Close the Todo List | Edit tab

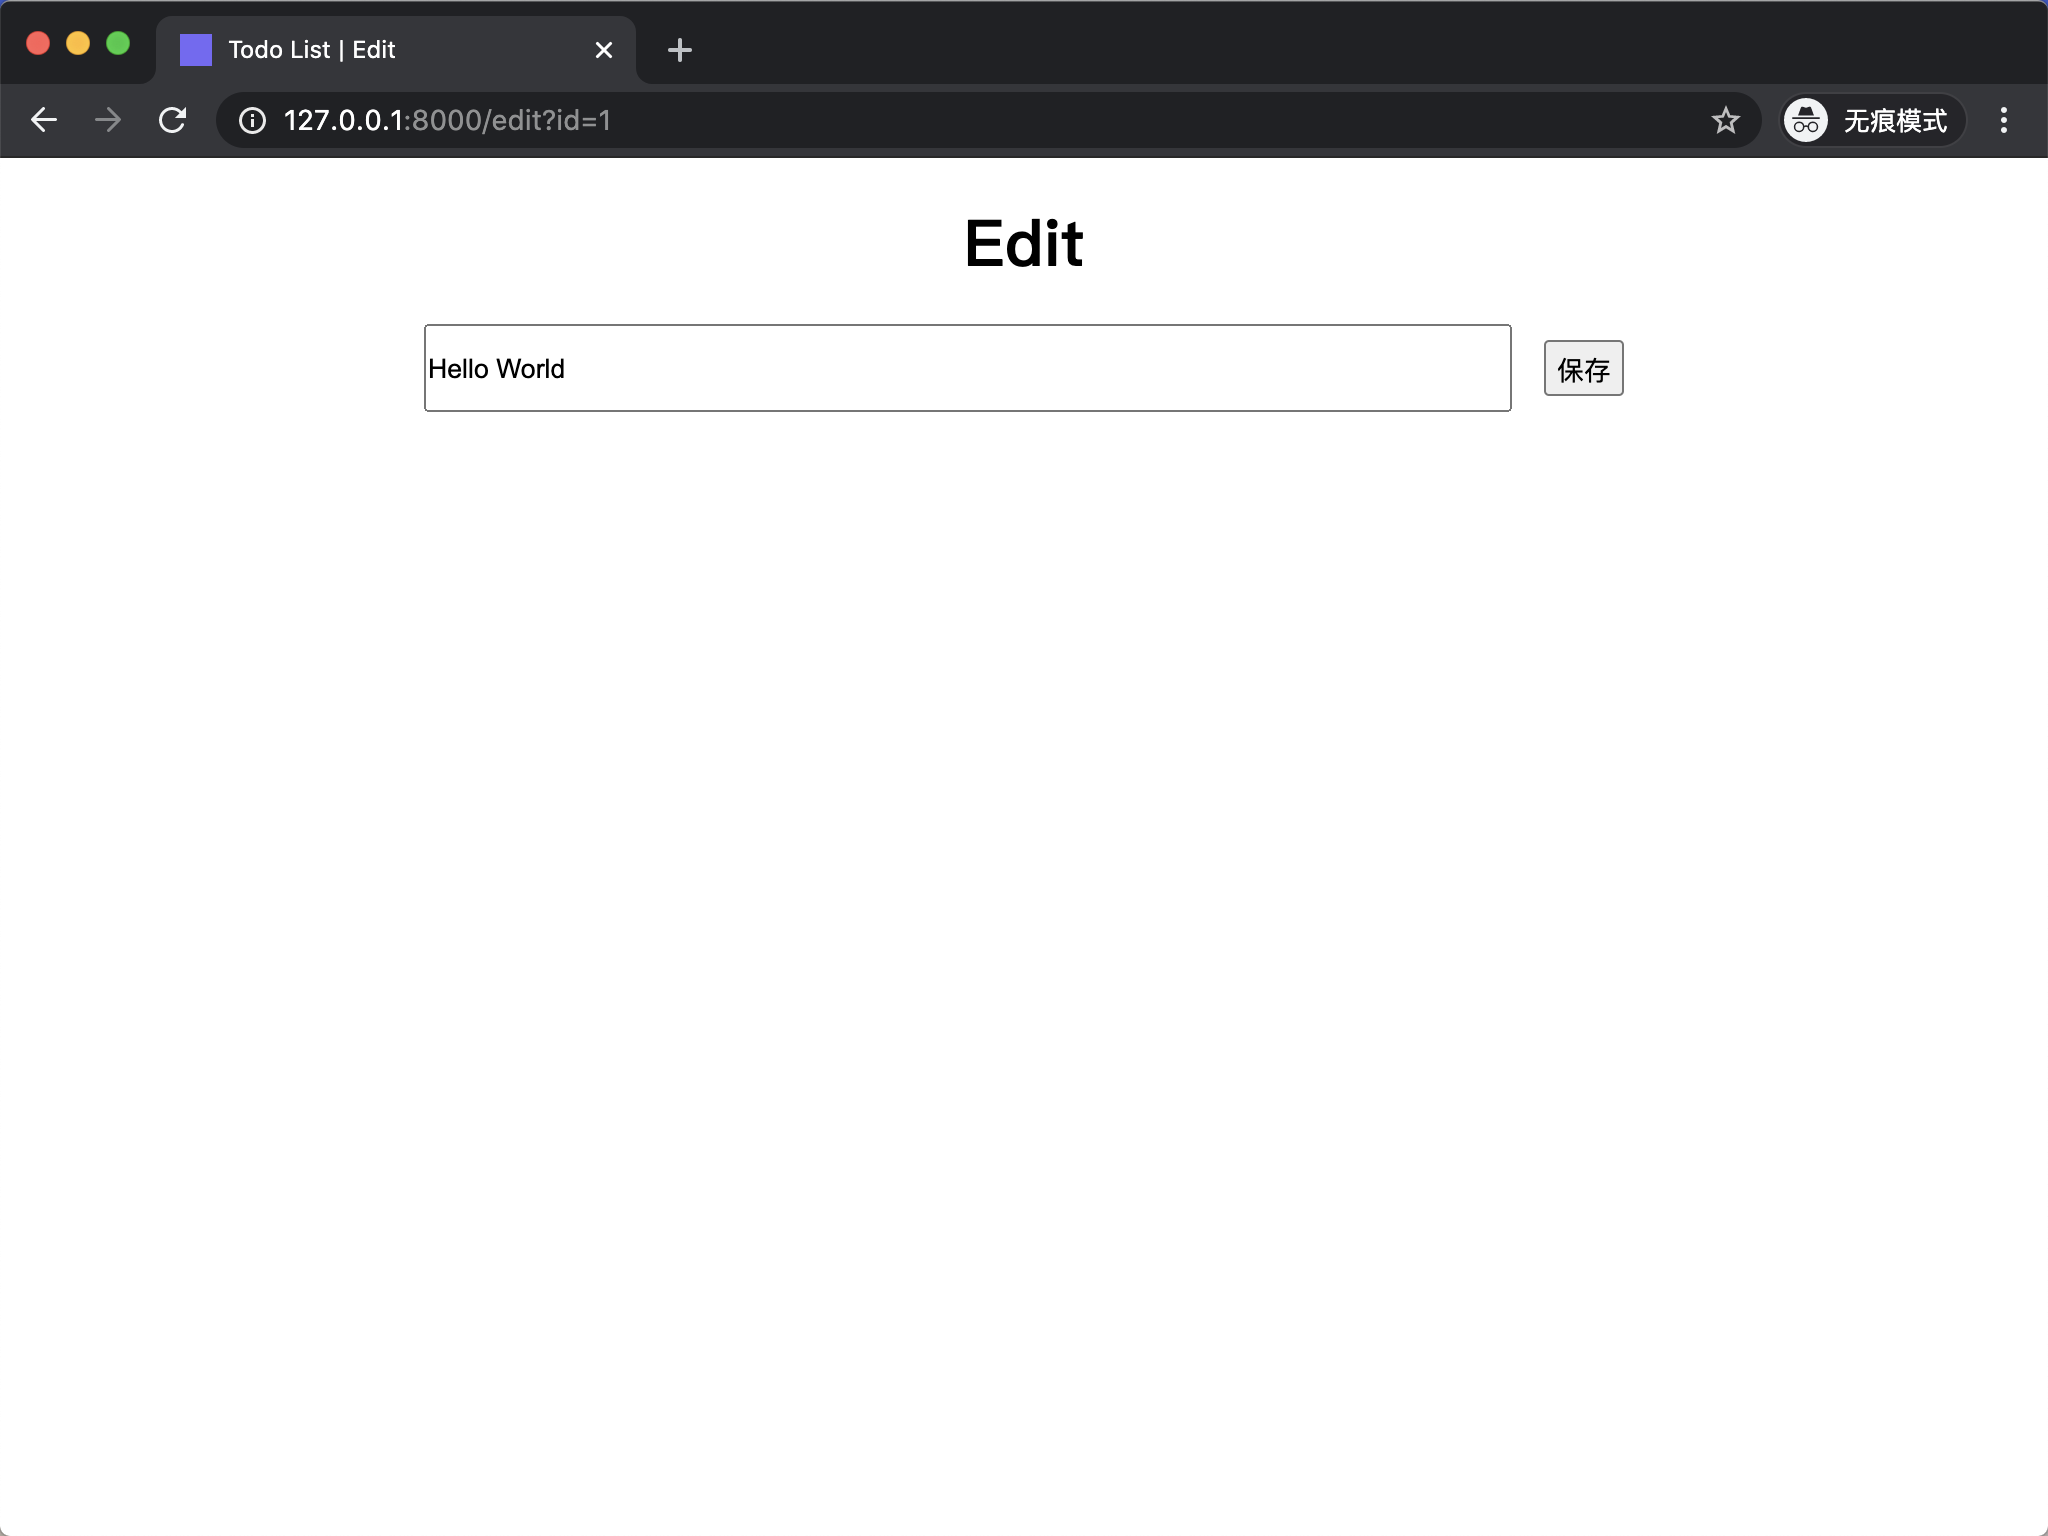point(603,50)
